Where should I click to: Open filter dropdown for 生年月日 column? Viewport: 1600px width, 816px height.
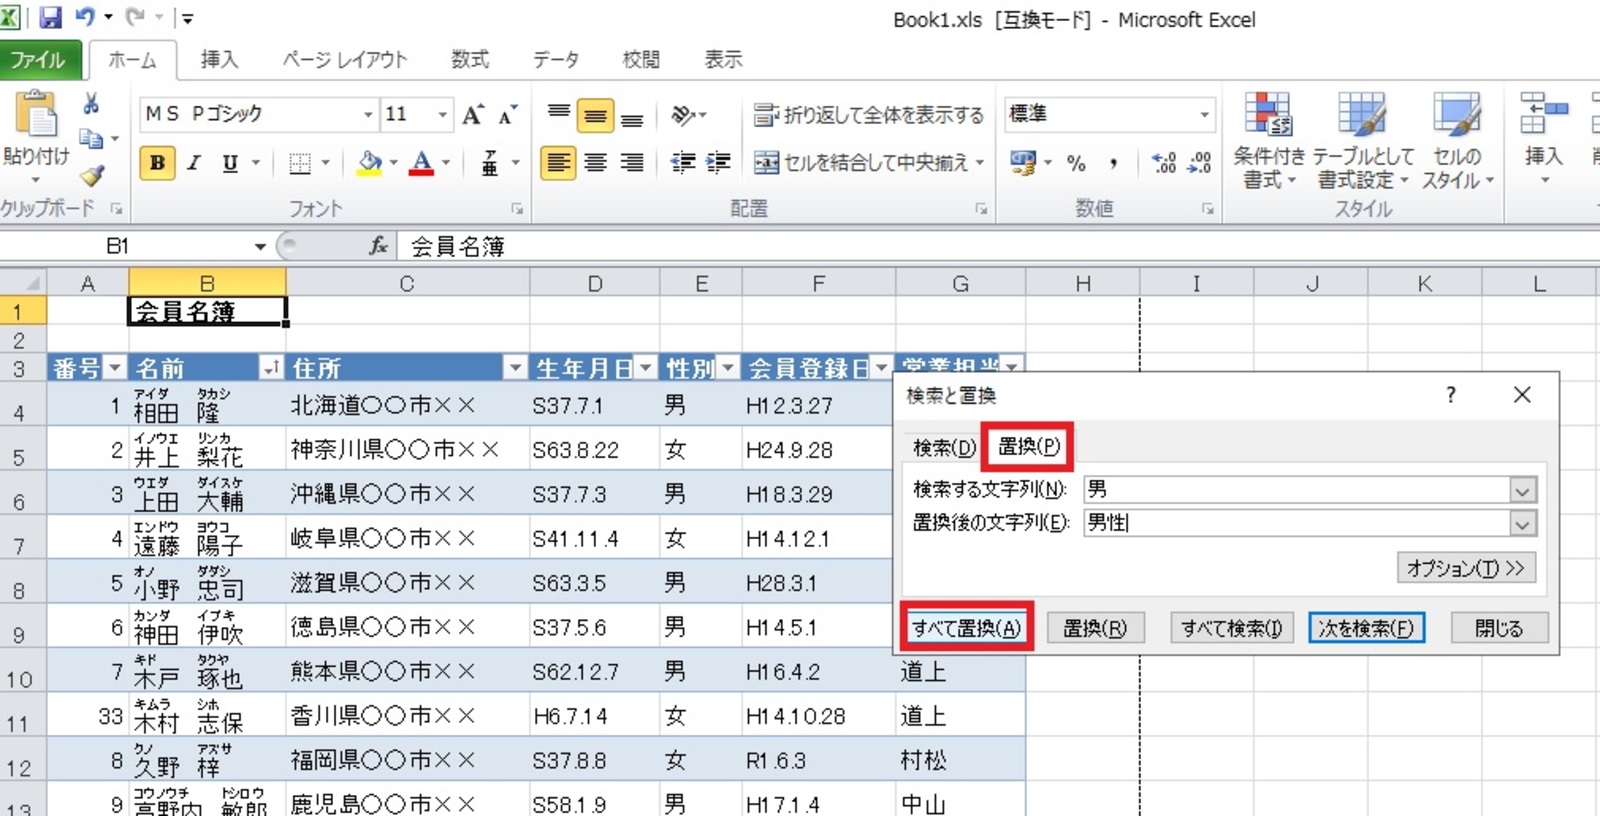(x=646, y=368)
